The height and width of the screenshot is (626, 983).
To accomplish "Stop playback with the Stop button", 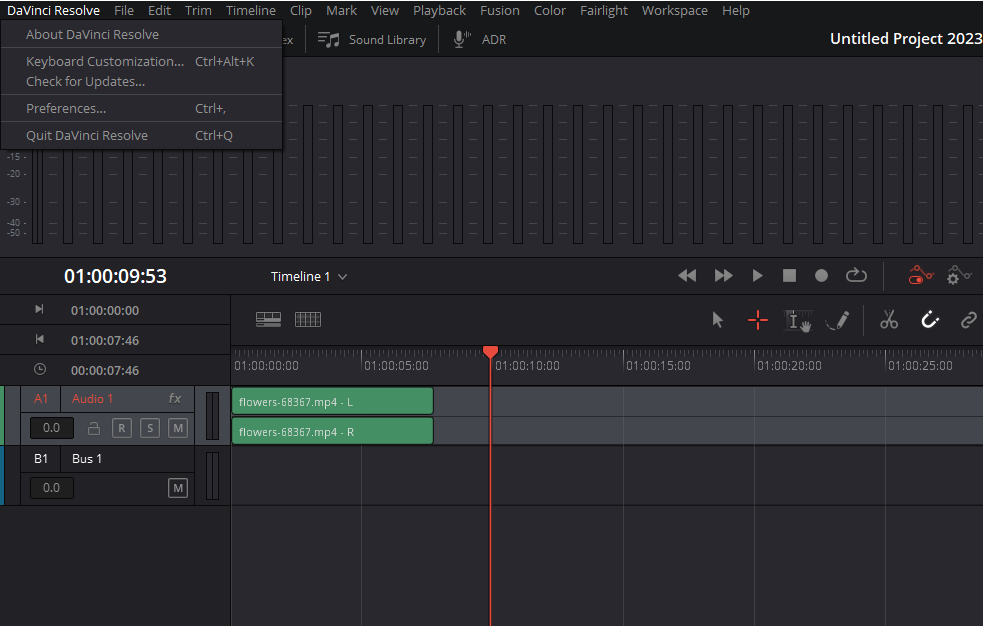I will pos(789,276).
